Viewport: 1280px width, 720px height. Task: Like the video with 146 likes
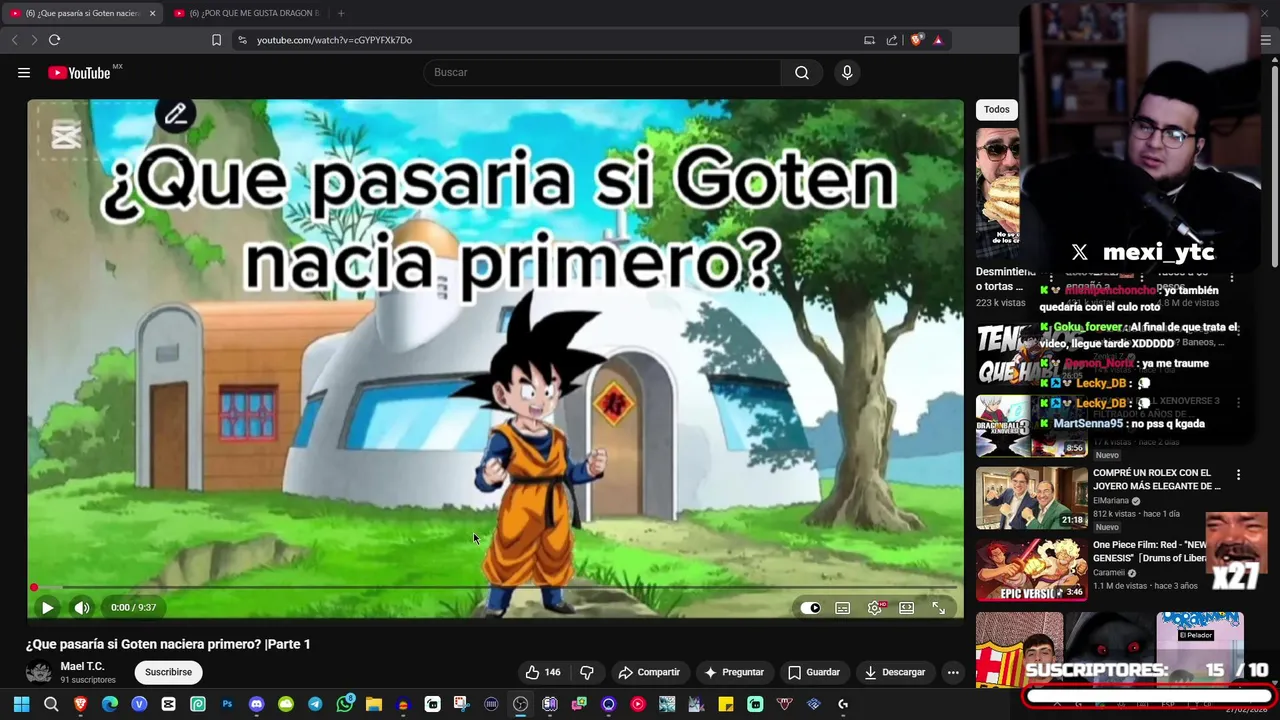pos(543,672)
